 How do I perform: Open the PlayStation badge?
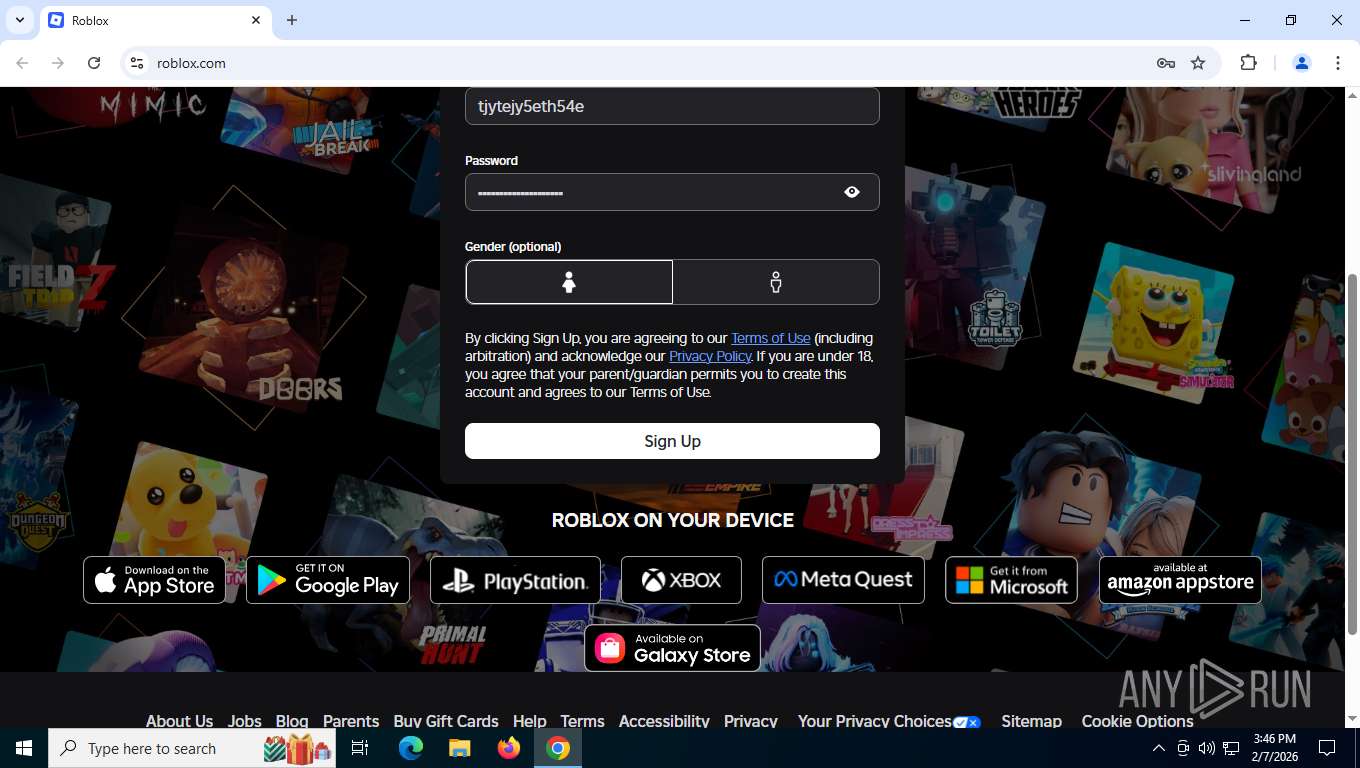click(515, 580)
